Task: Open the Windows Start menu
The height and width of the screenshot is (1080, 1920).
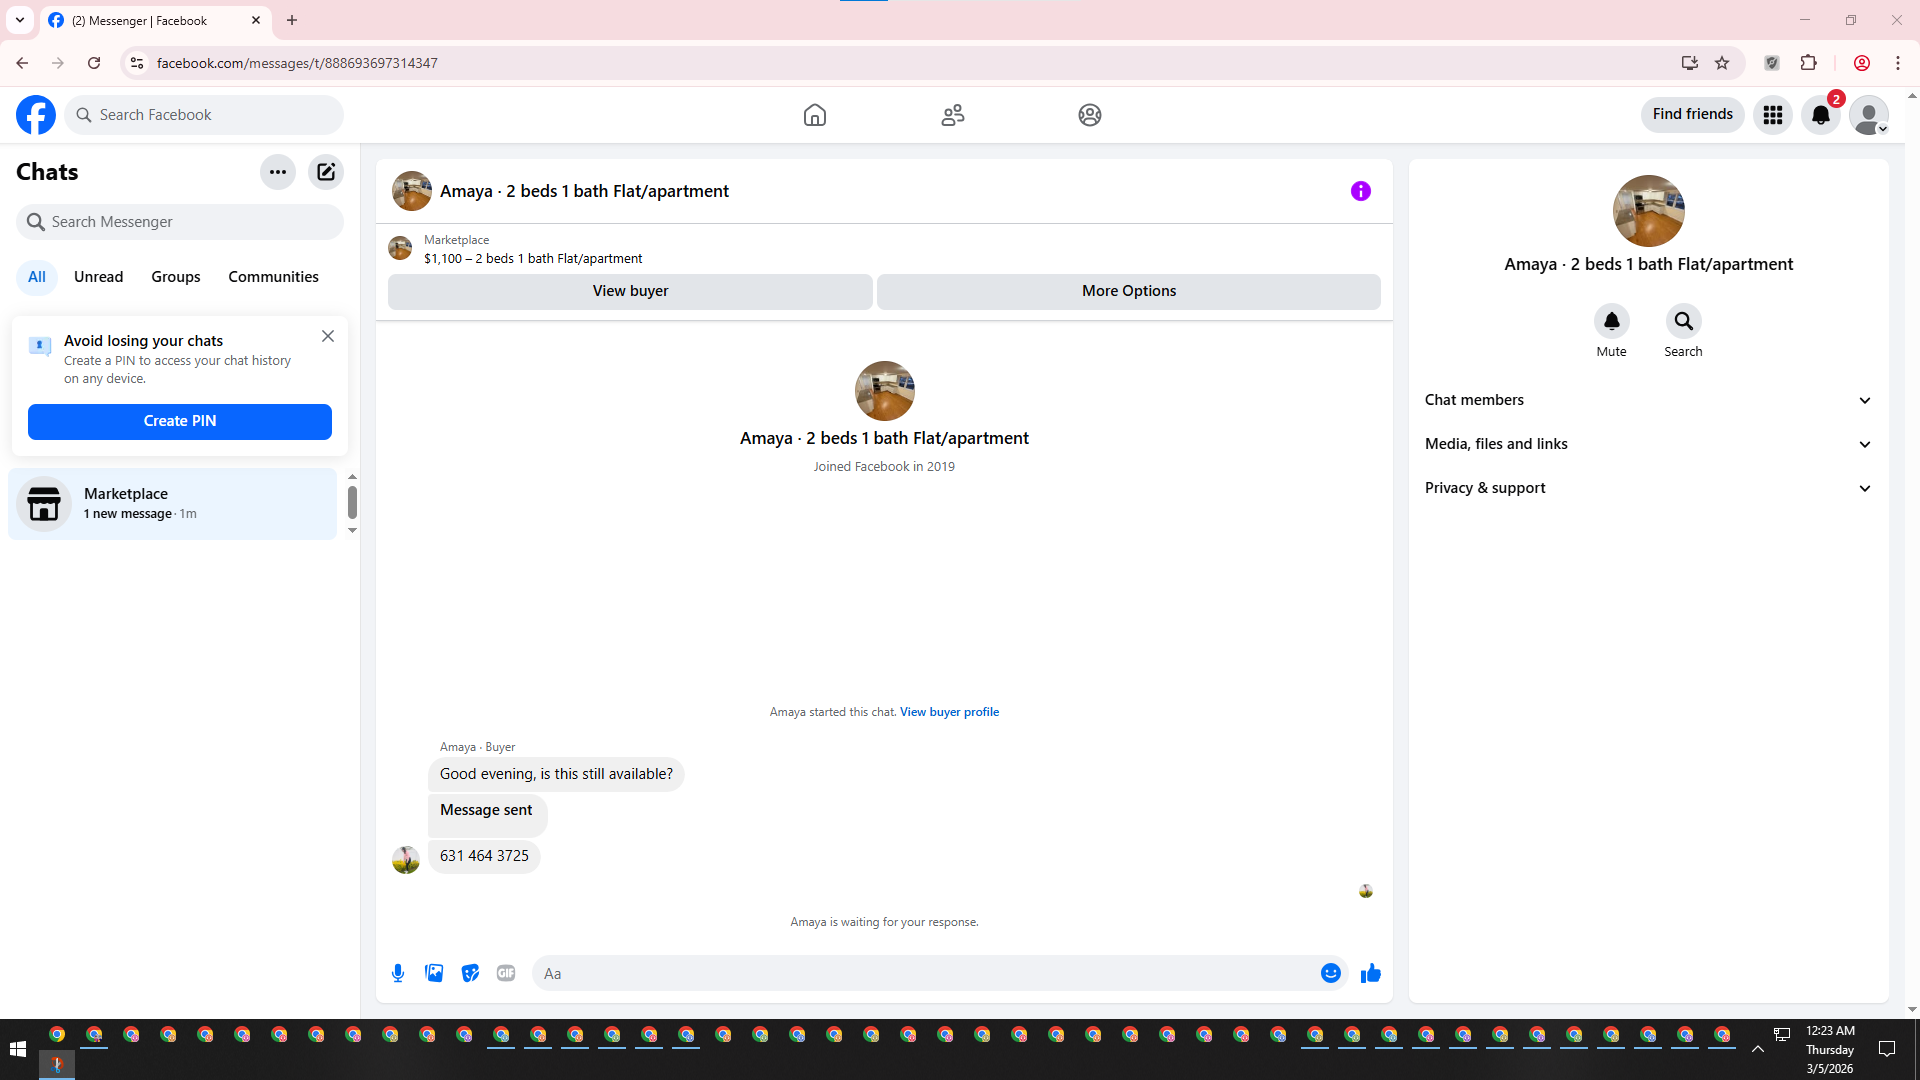Action: [18, 1049]
